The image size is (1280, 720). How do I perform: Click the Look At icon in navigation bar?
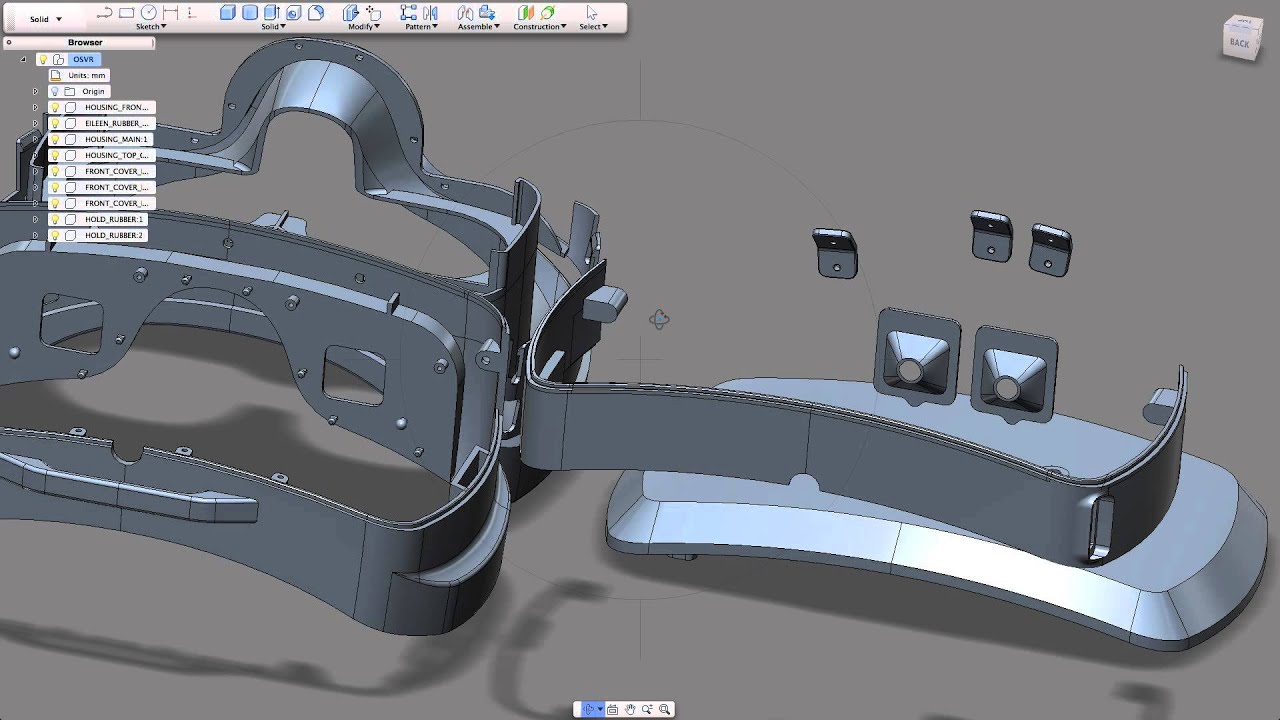click(x=612, y=709)
